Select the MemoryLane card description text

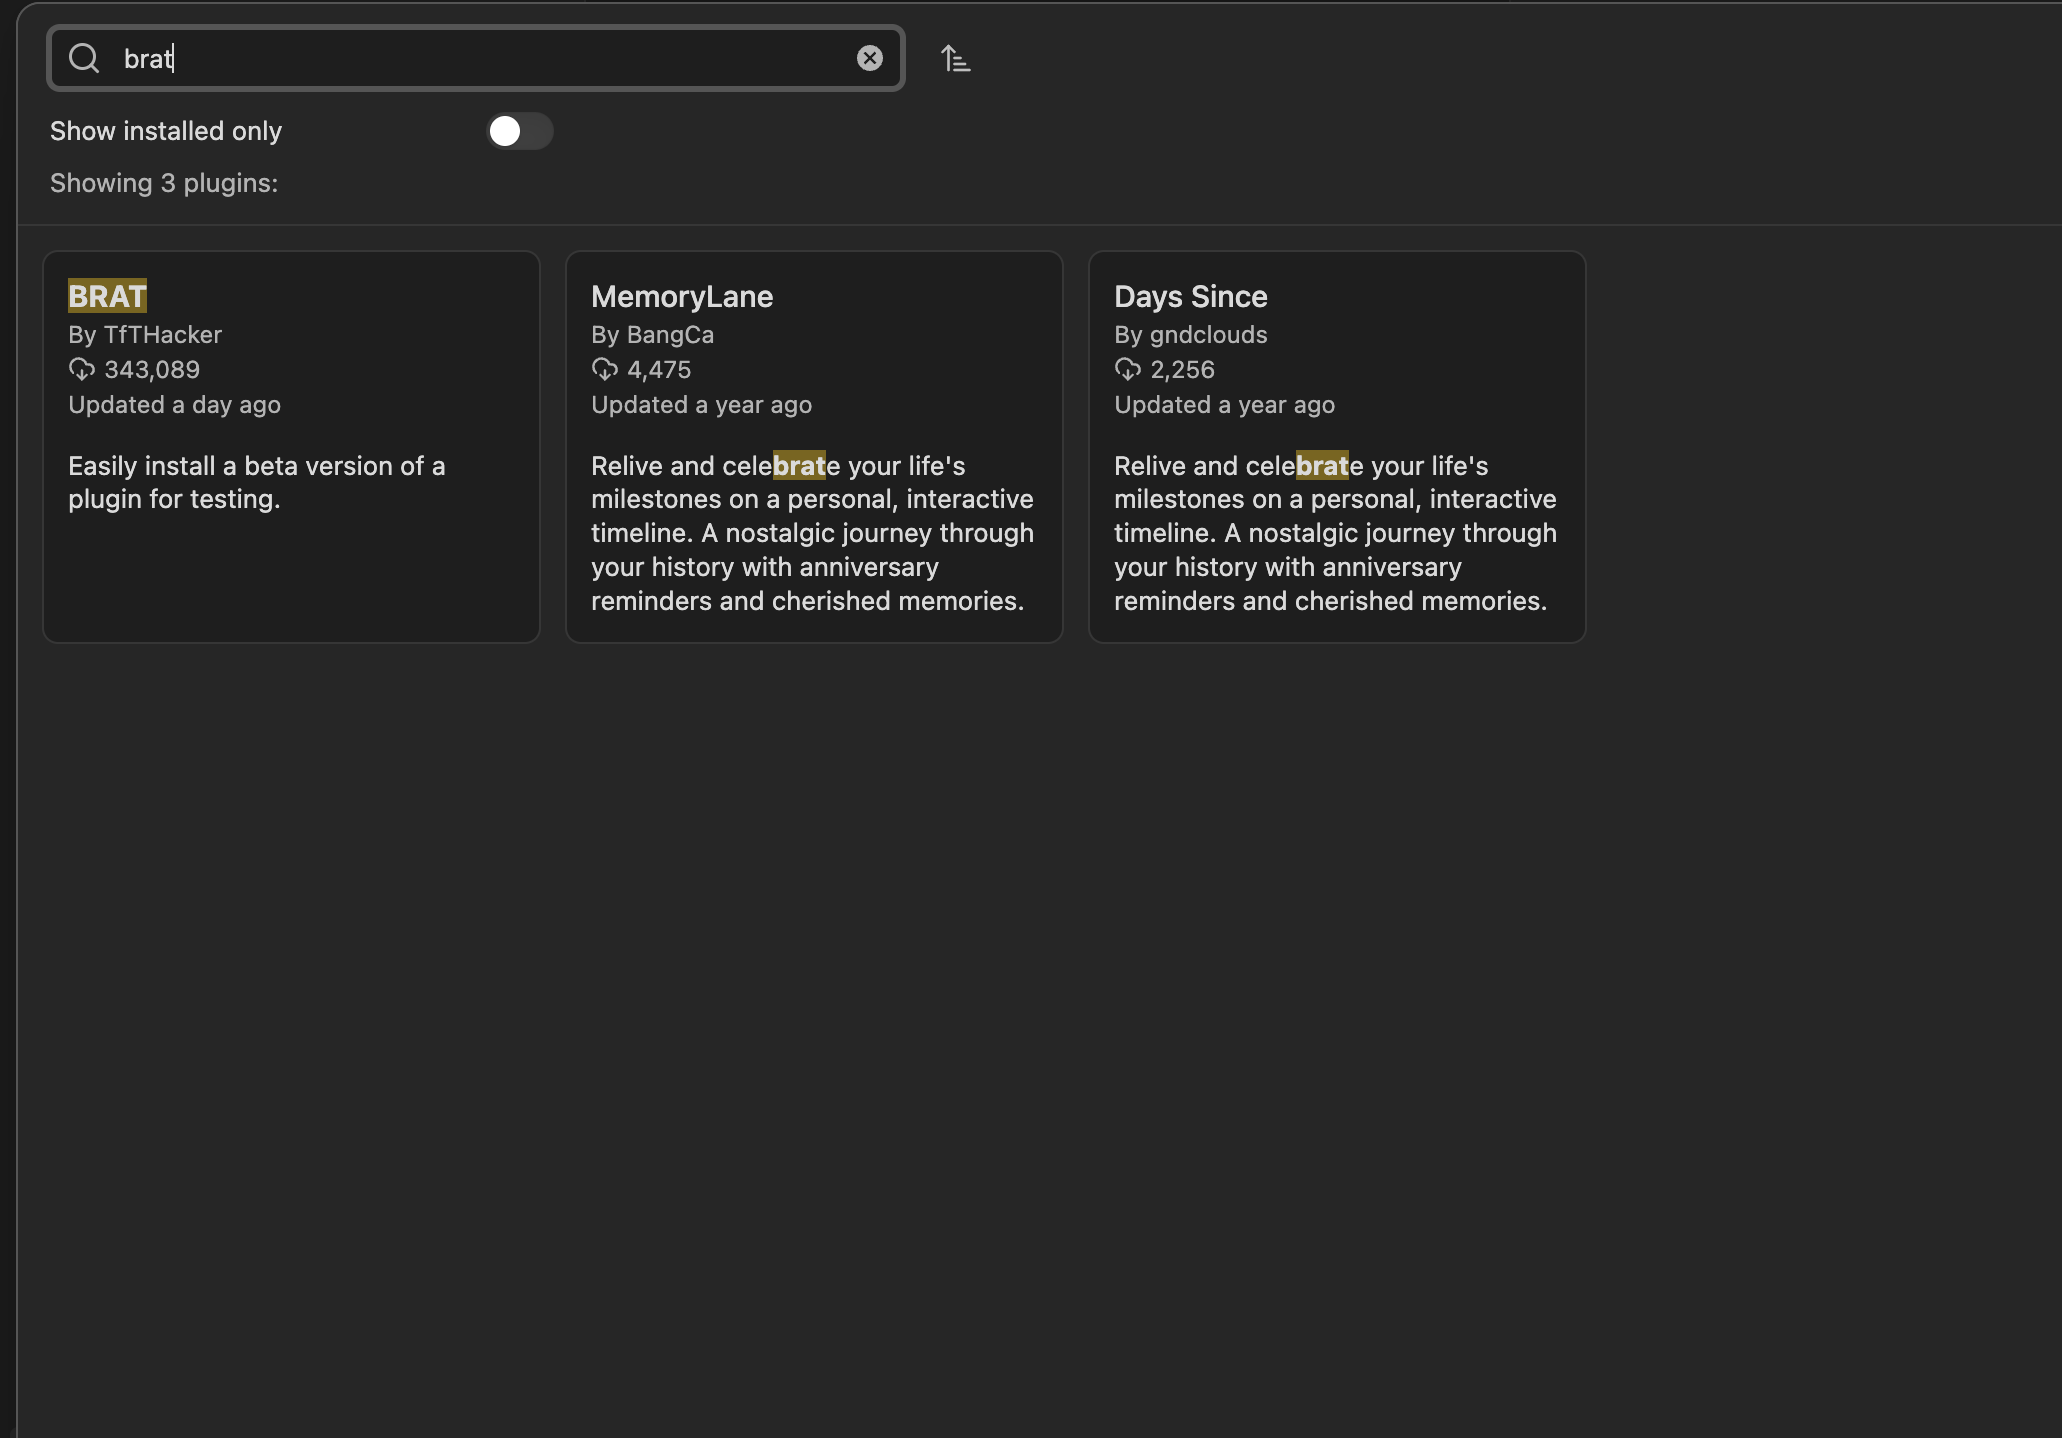(811, 533)
